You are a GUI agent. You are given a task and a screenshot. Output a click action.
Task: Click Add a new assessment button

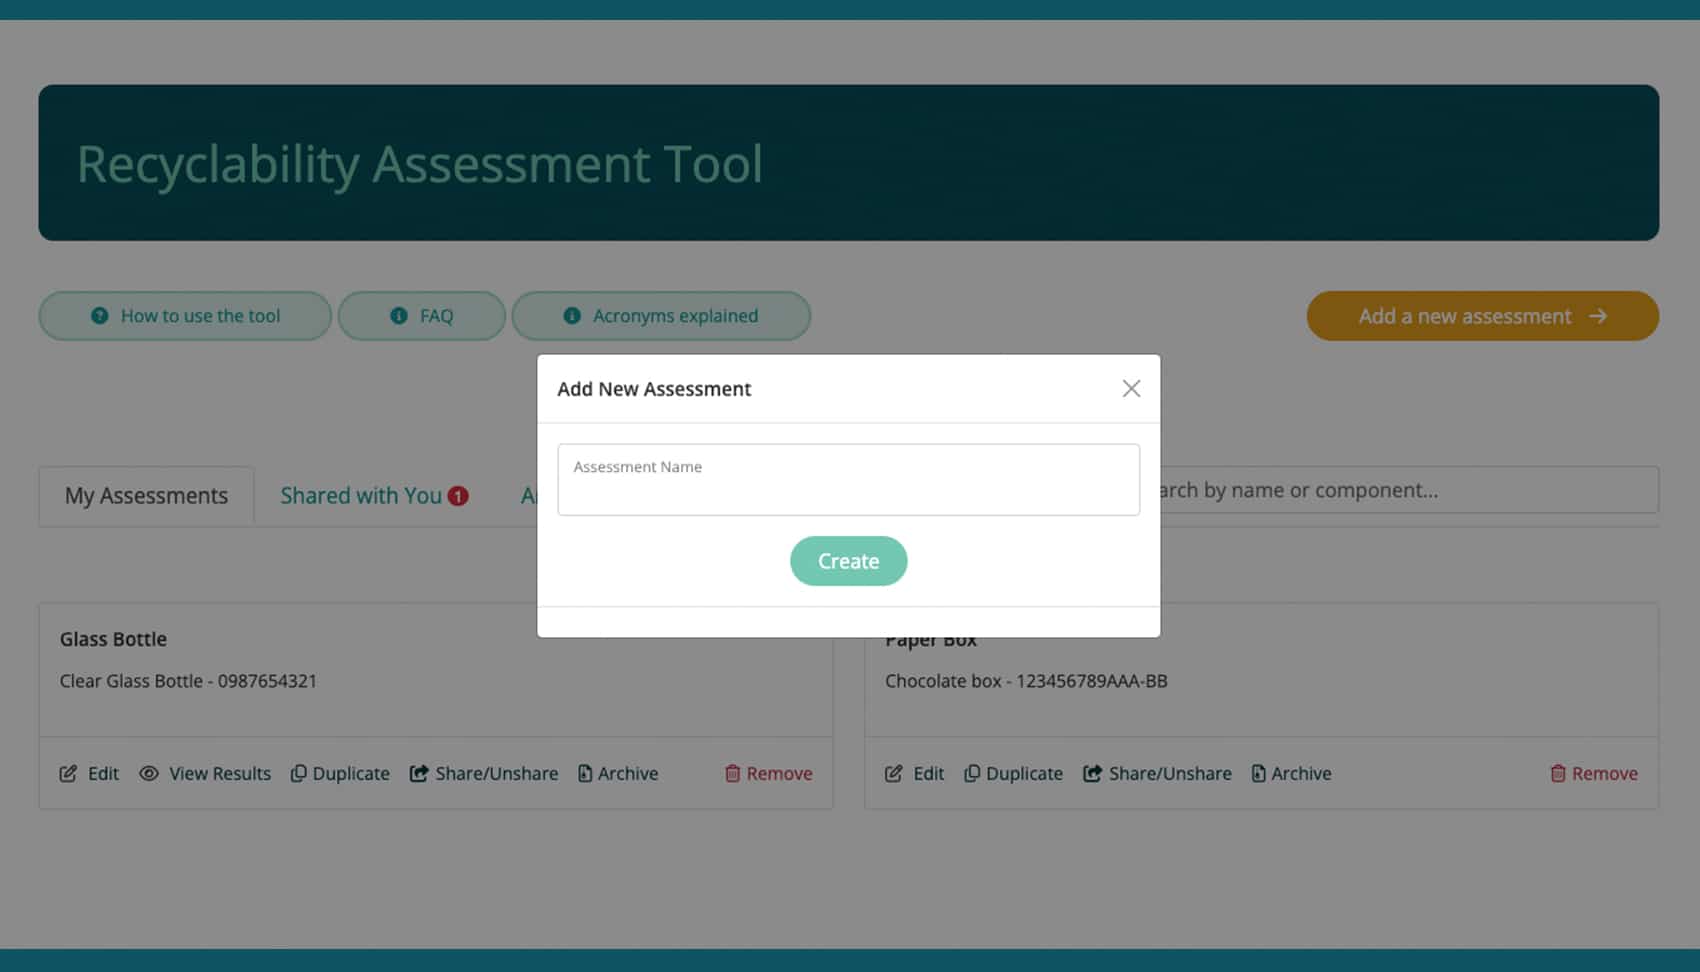pyautogui.click(x=1482, y=316)
